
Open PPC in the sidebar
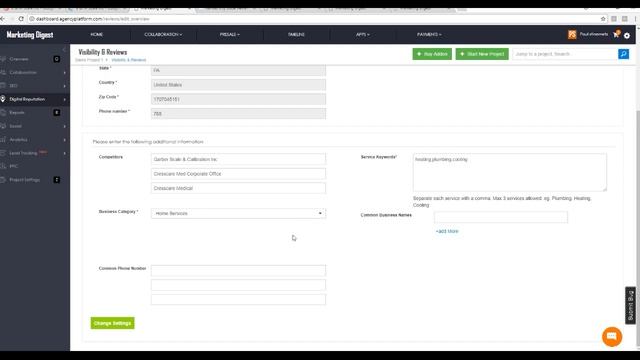(x=13, y=166)
